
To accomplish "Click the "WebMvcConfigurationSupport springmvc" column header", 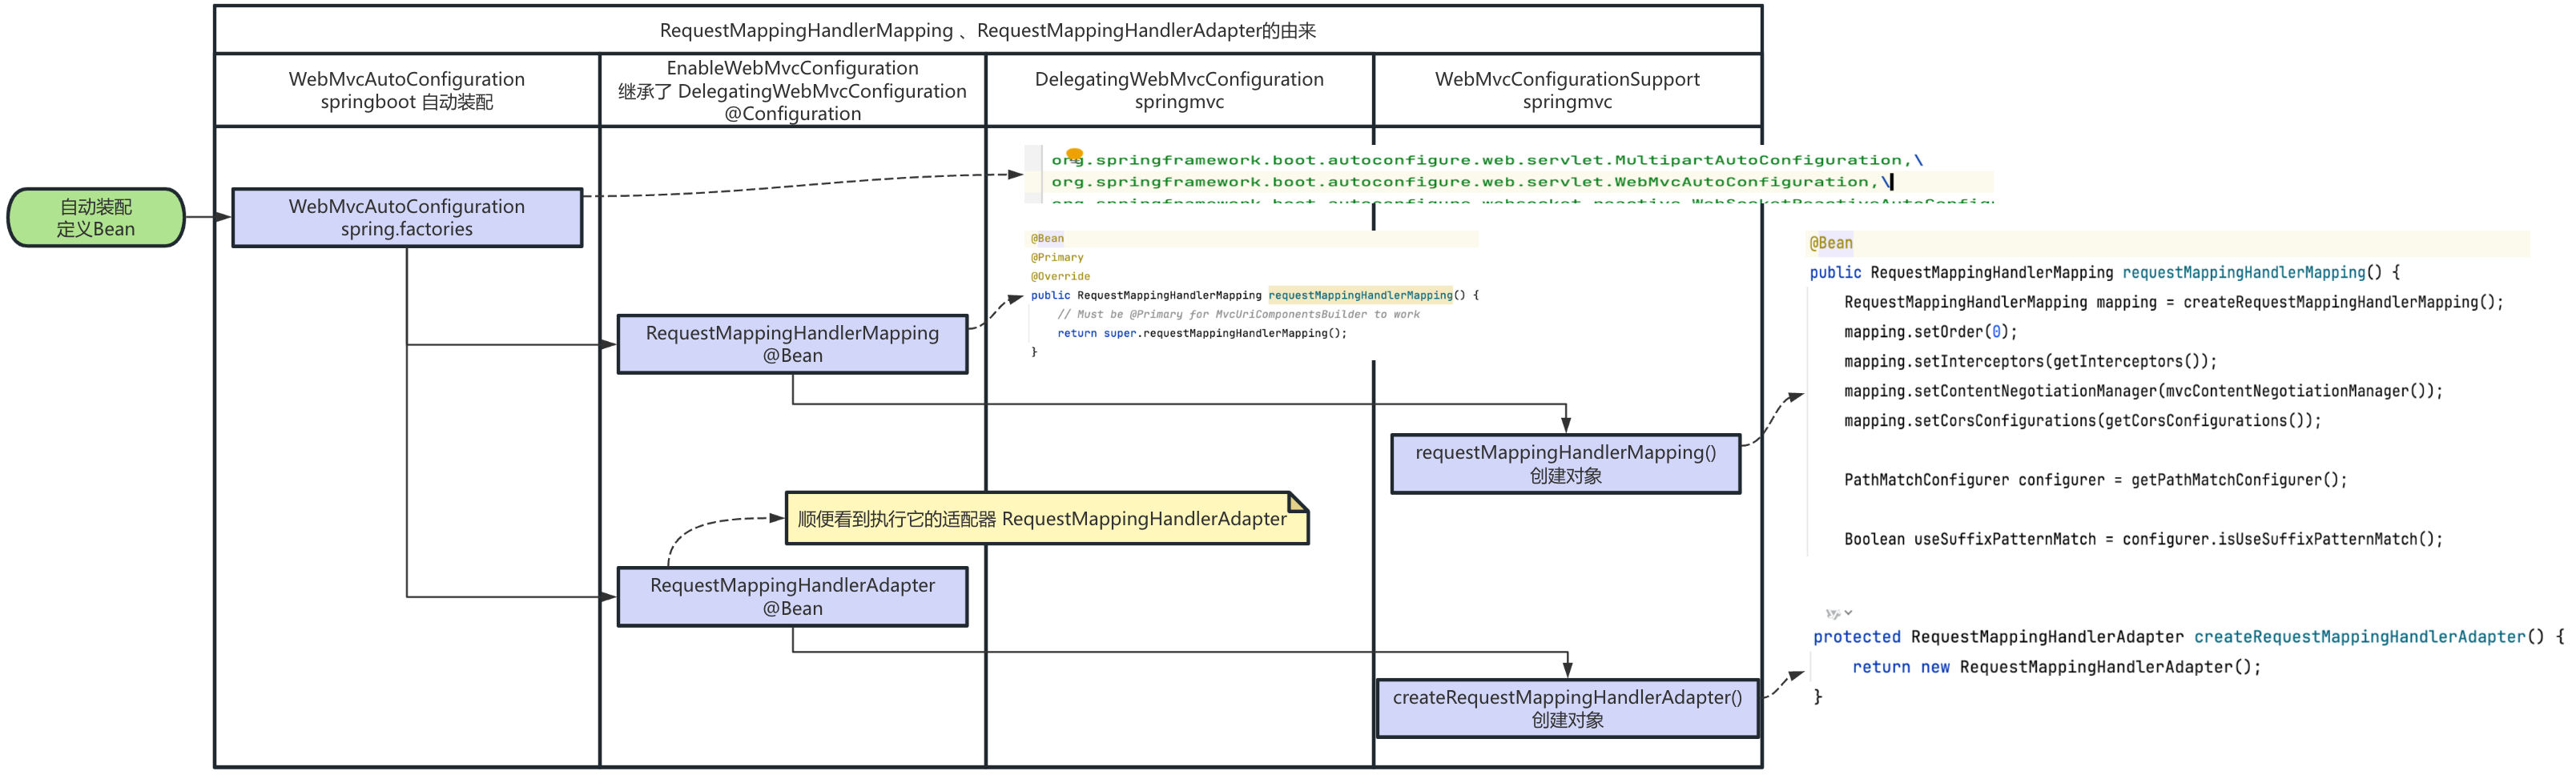I will click(1567, 90).
